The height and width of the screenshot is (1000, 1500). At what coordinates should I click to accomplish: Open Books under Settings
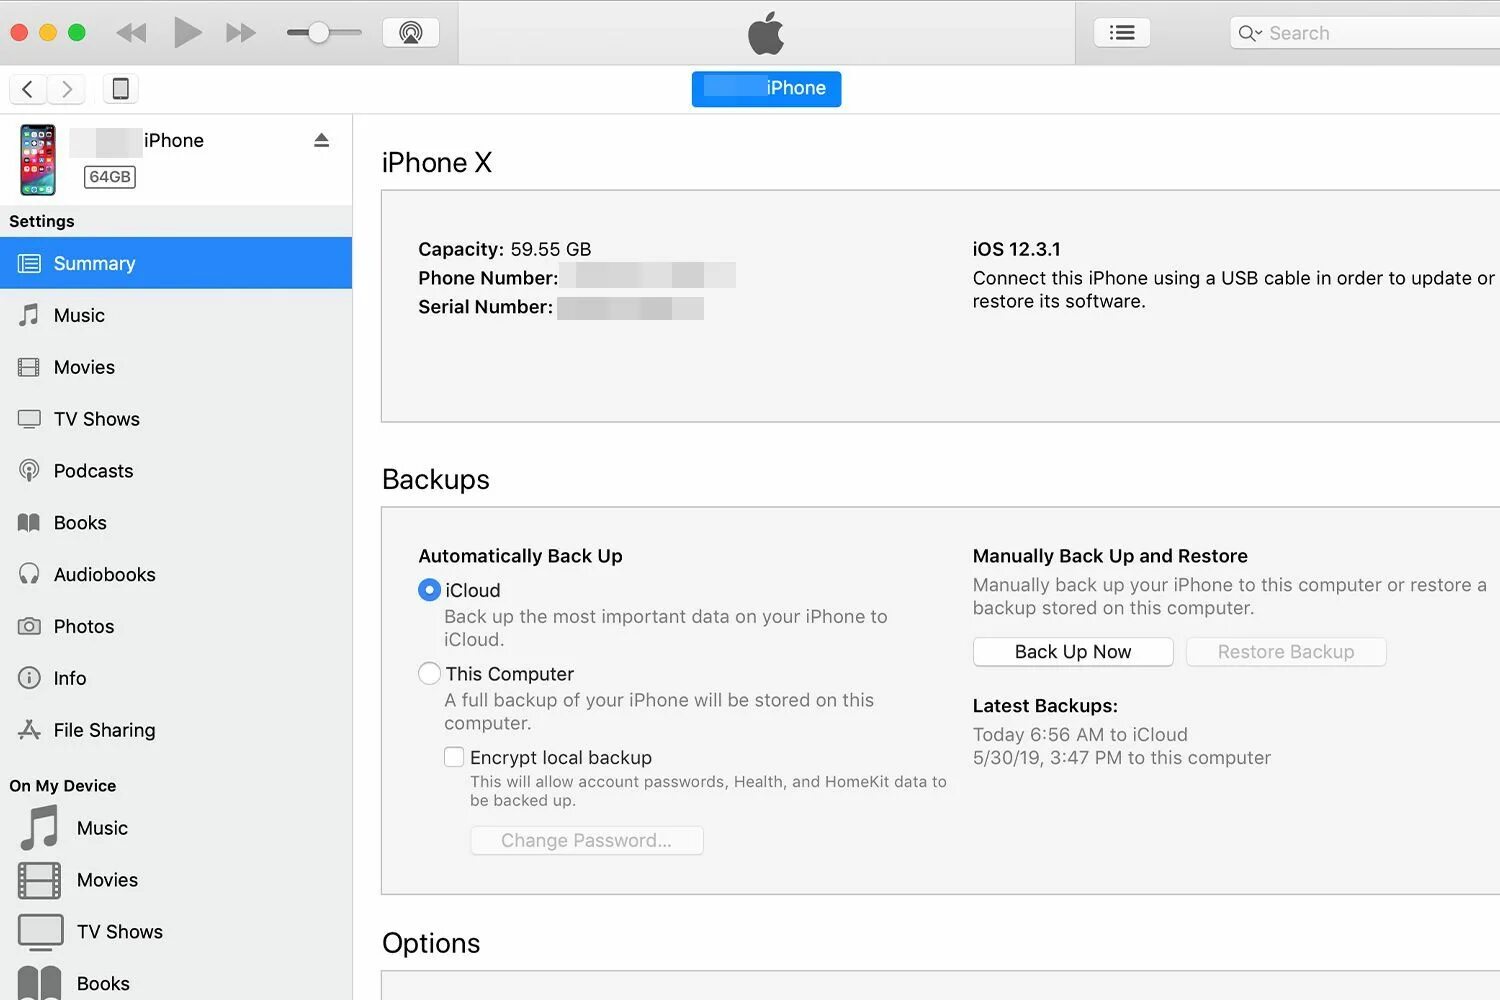coord(176,523)
